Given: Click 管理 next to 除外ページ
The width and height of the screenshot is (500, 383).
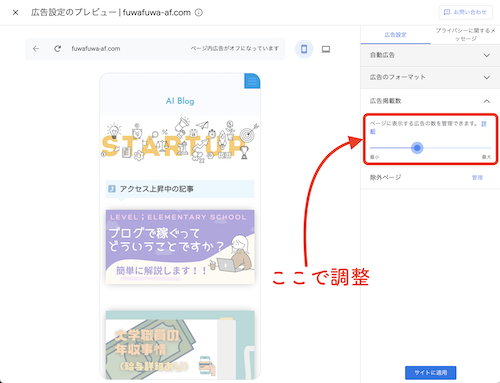Looking at the screenshot, I should (477, 178).
